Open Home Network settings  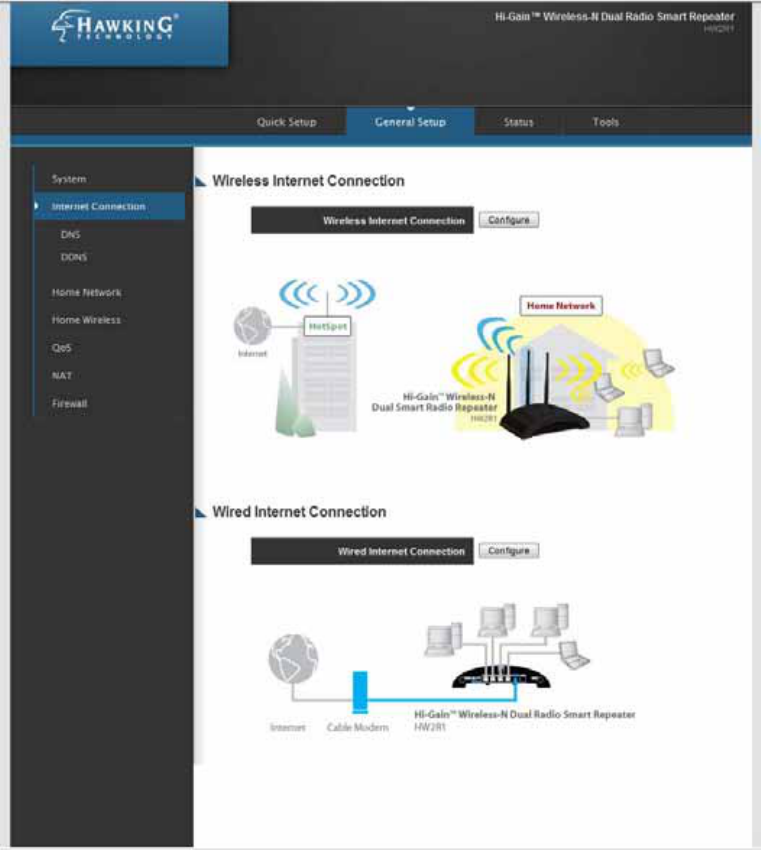[87, 292]
